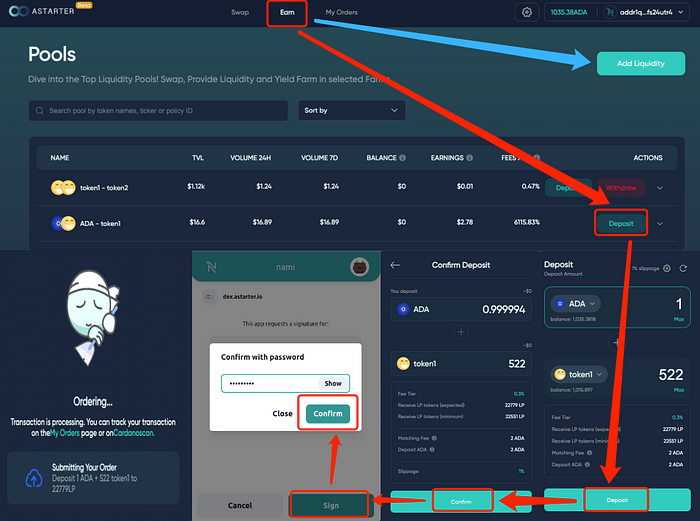
Task: Refresh the Deposit panel
Action: click(683, 268)
